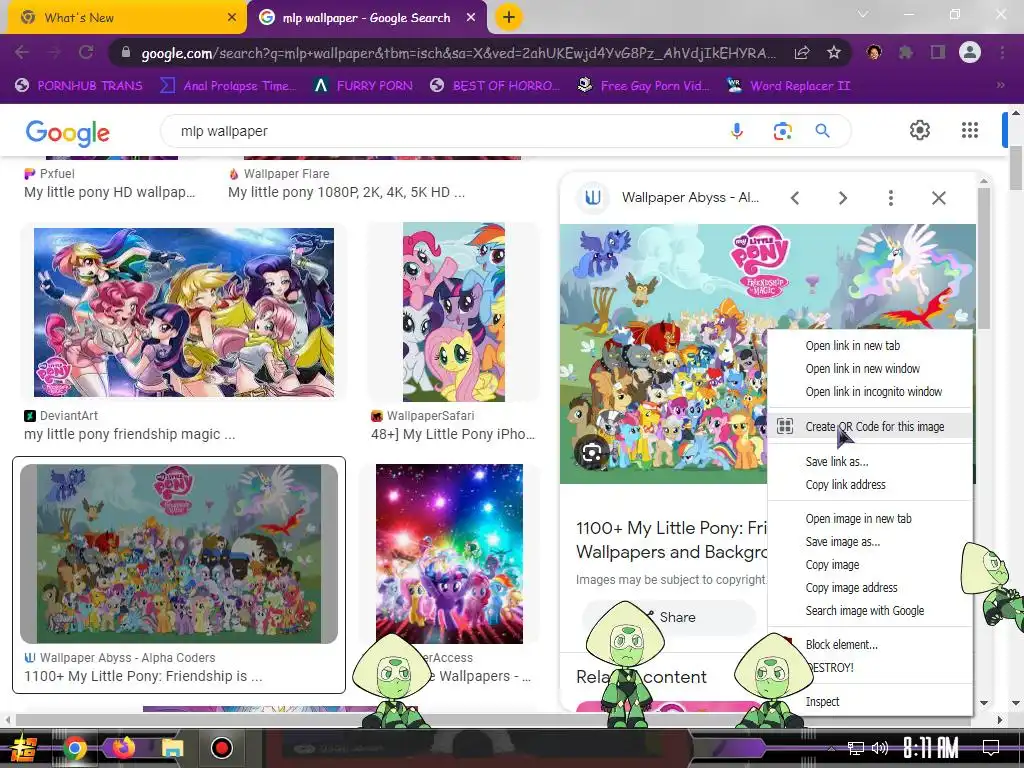The image size is (1024, 768).
Task: Click the address bar URL
Action: click(x=457, y=53)
